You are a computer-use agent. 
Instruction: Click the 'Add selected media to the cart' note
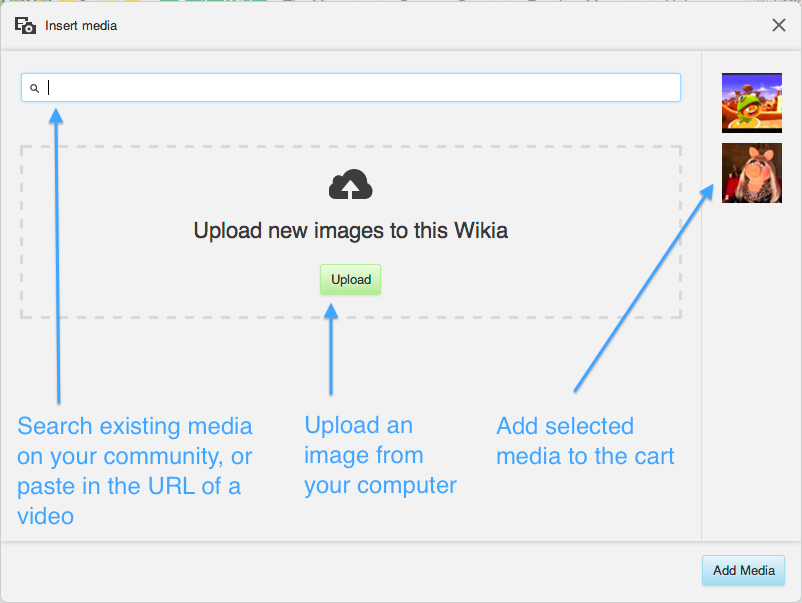[585, 441]
